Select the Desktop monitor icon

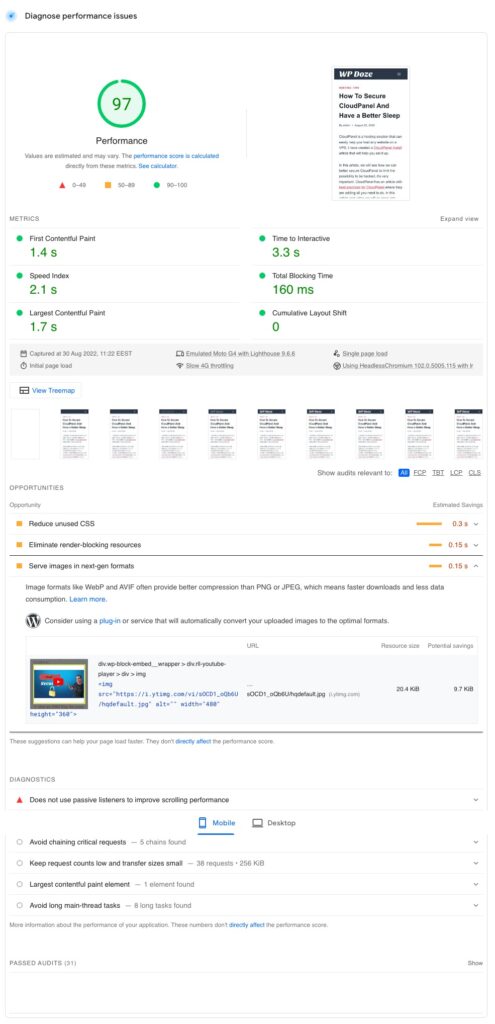(x=257, y=823)
